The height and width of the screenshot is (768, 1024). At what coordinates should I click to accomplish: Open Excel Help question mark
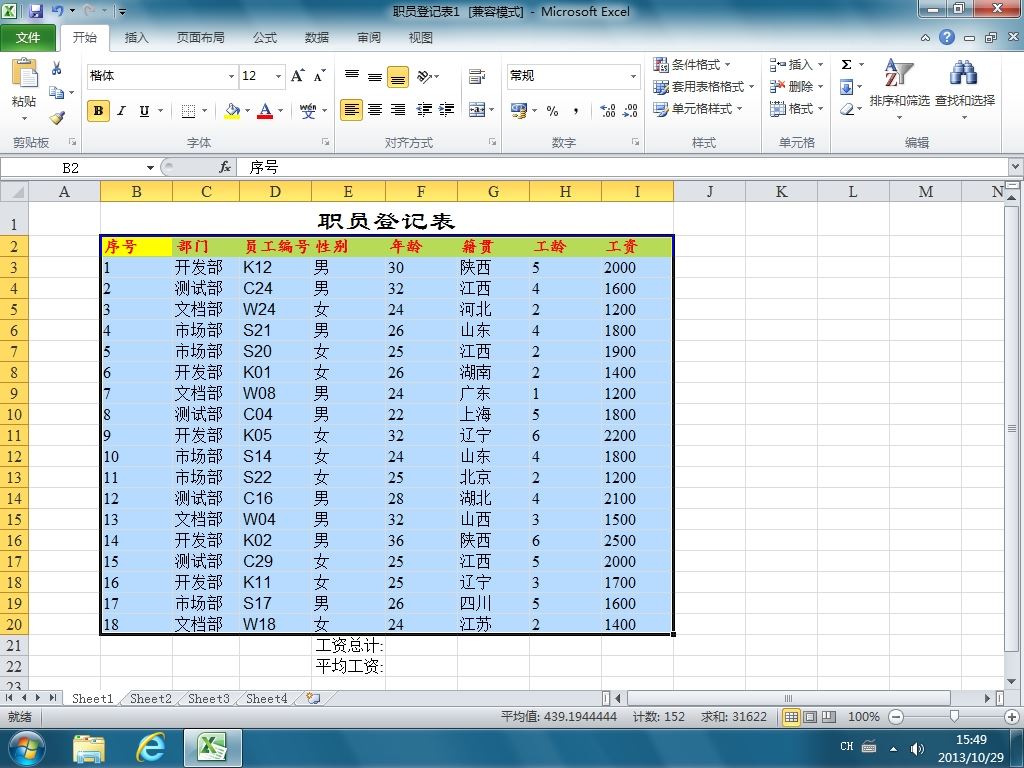[x=946, y=37]
